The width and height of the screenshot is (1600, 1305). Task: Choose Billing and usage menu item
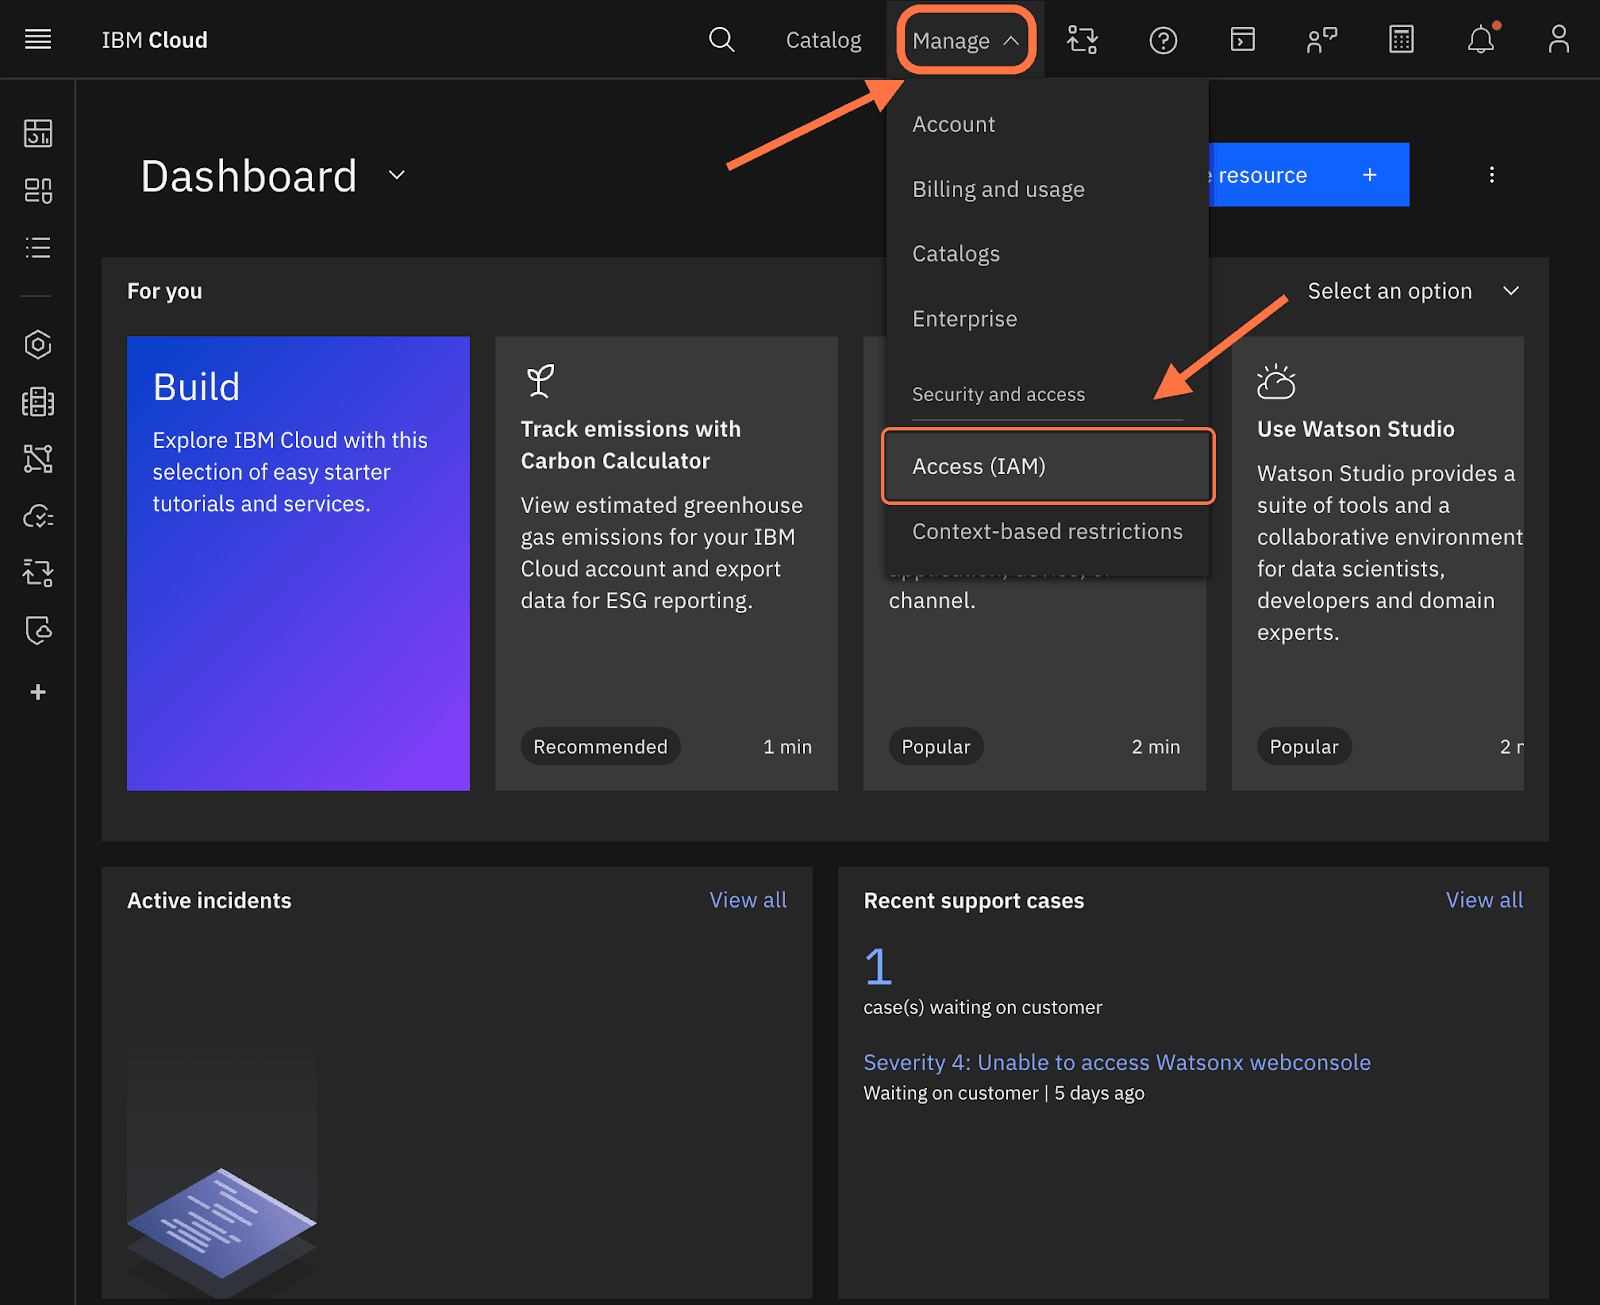pos(998,189)
